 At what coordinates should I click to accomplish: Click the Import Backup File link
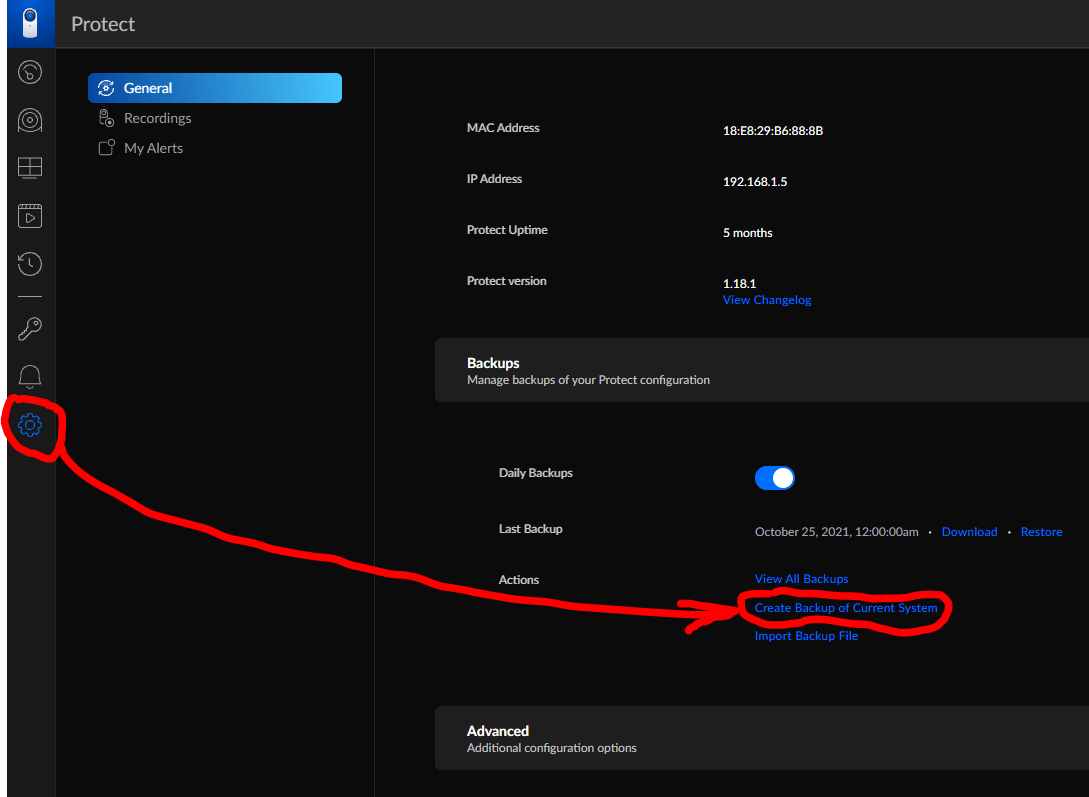pyautogui.click(x=806, y=636)
